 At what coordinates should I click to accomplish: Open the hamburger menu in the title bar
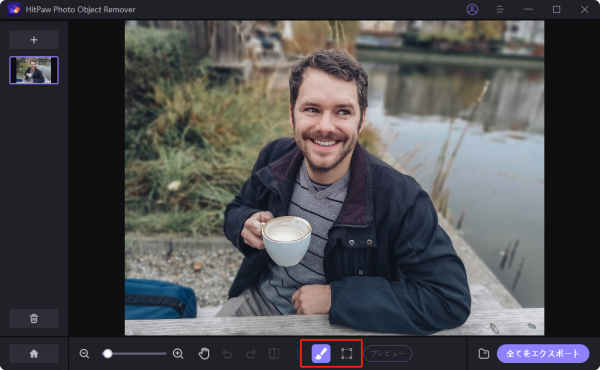[x=500, y=9]
